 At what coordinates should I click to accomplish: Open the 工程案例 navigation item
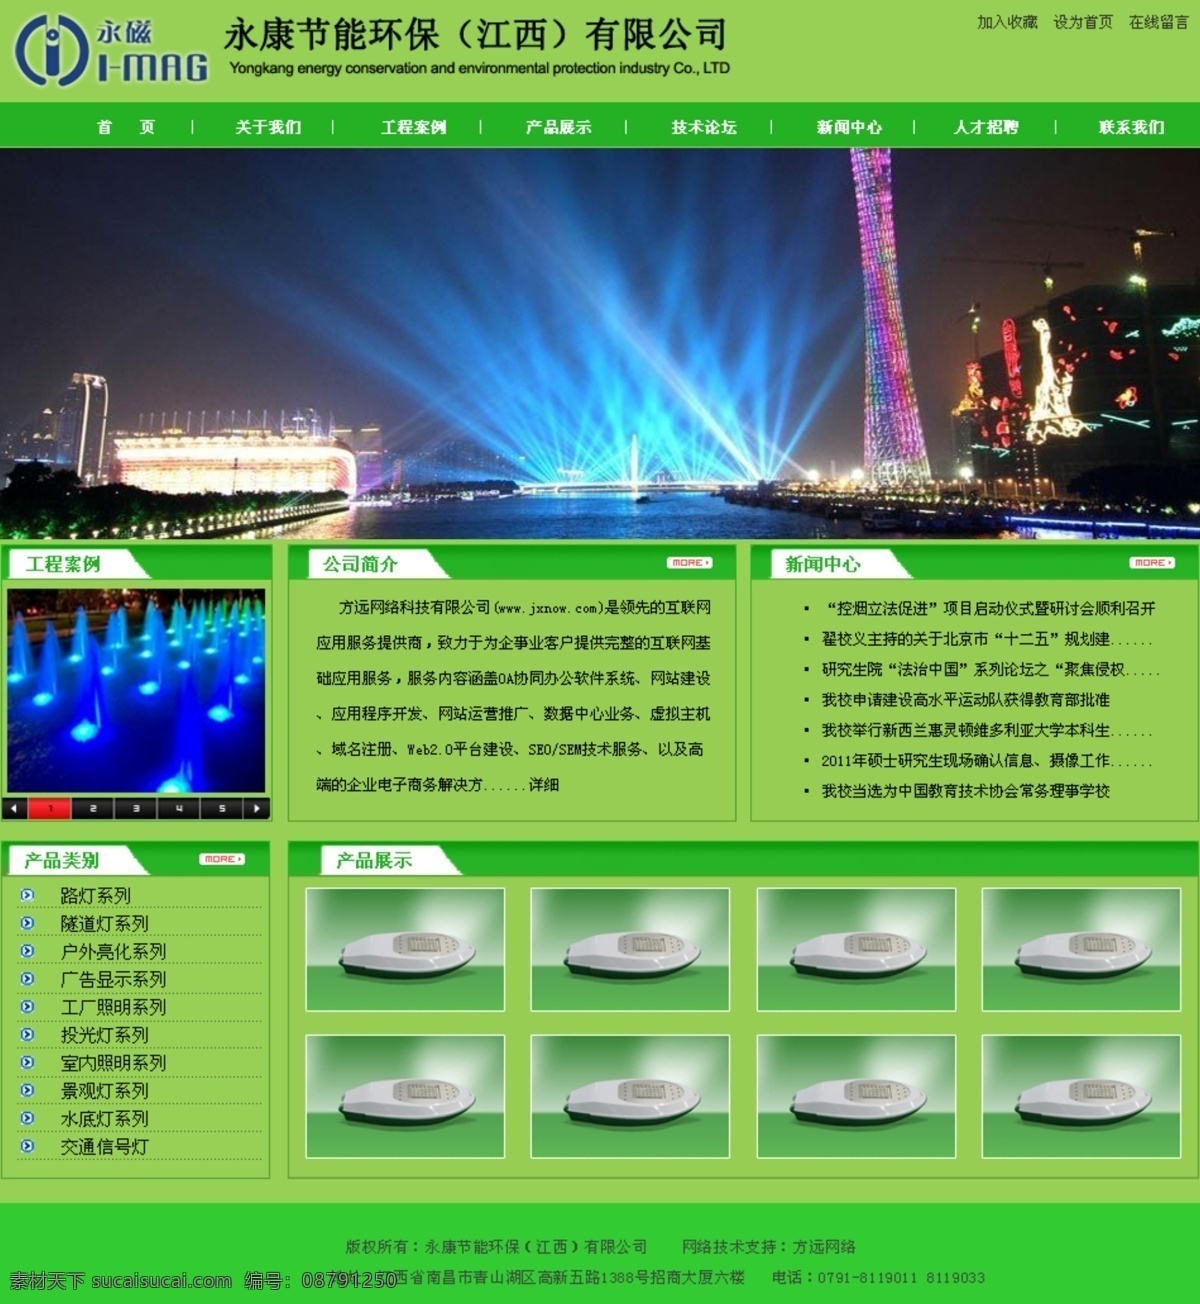(413, 127)
